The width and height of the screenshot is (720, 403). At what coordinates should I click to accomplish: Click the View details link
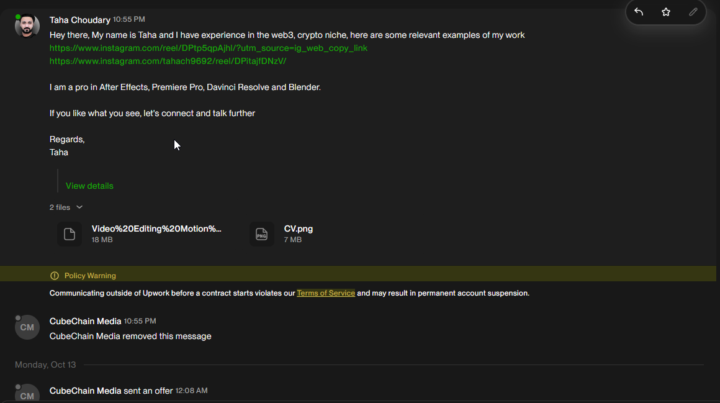tap(90, 186)
